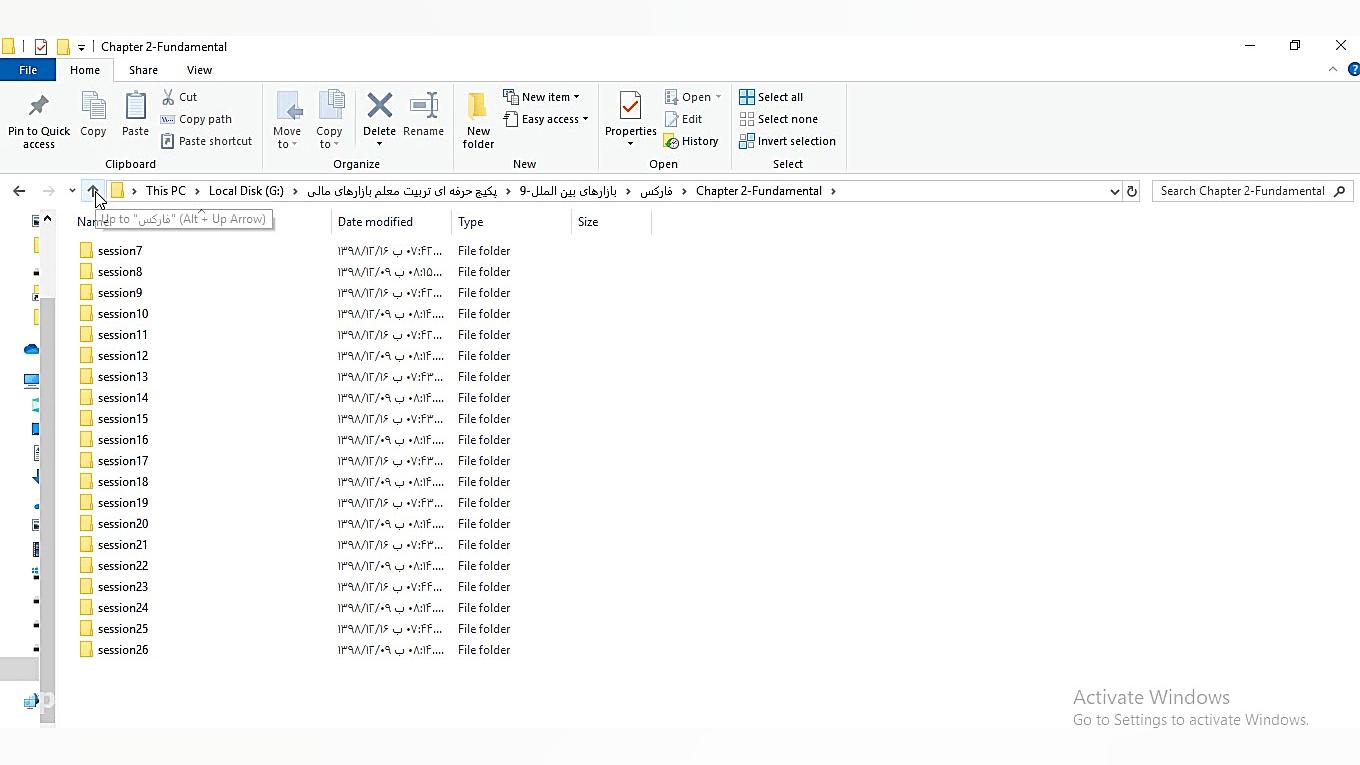Viewport: 1360px width, 765px height.
Task: Select the session9 folder
Action: point(120,293)
